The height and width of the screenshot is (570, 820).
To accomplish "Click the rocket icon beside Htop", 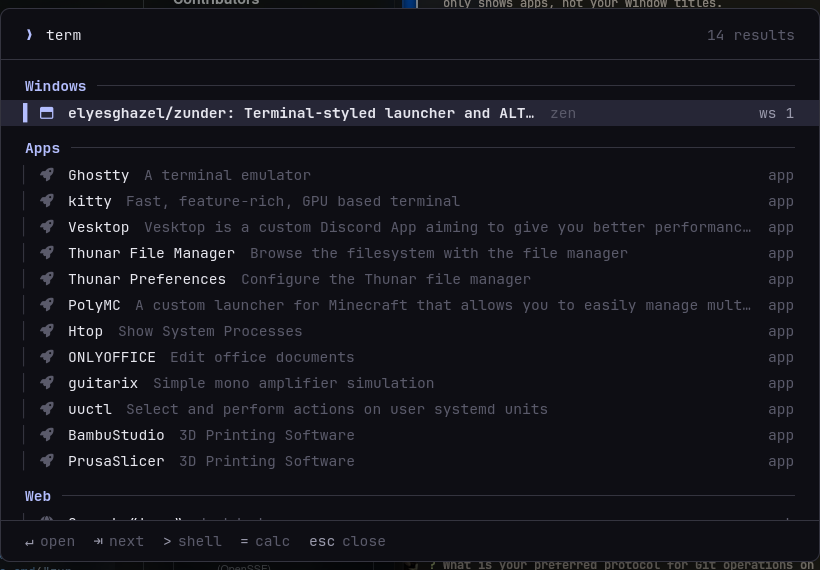I will point(47,331).
